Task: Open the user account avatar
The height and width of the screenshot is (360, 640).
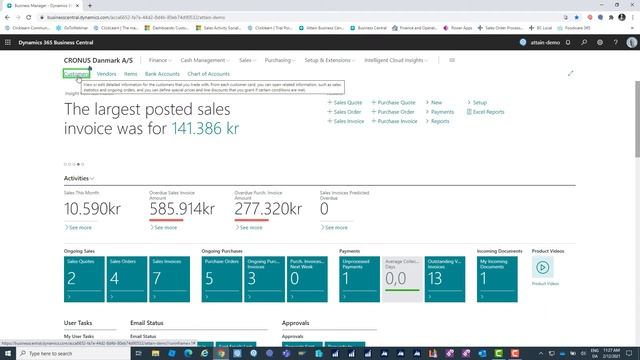Action: point(631,42)
